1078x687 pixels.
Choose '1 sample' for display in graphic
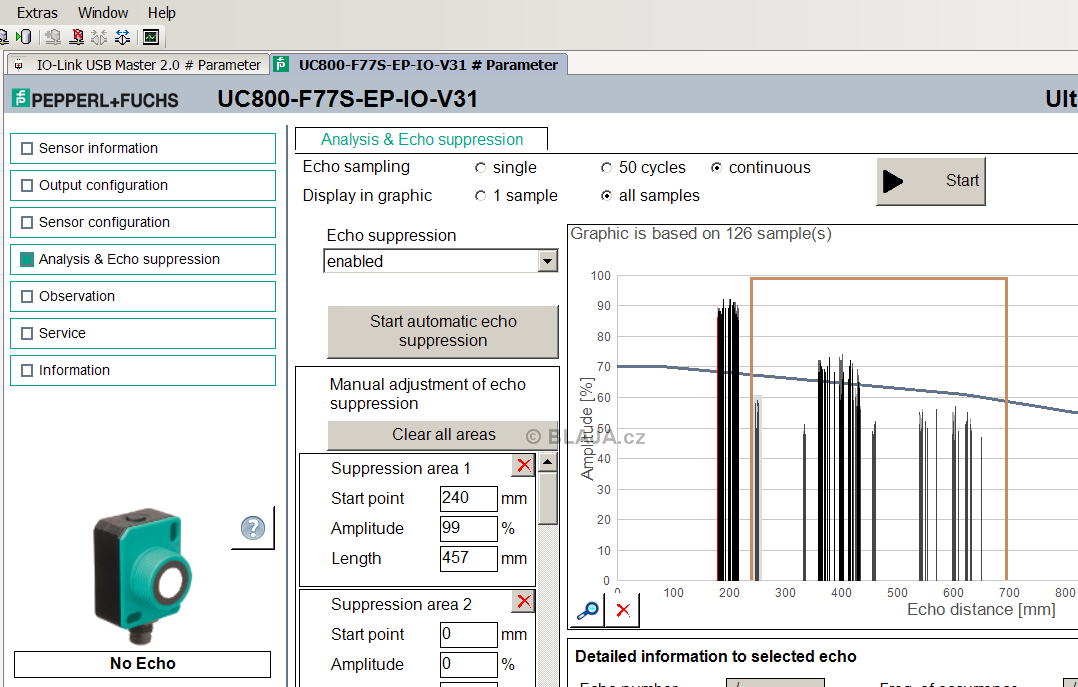click(481, 196)
